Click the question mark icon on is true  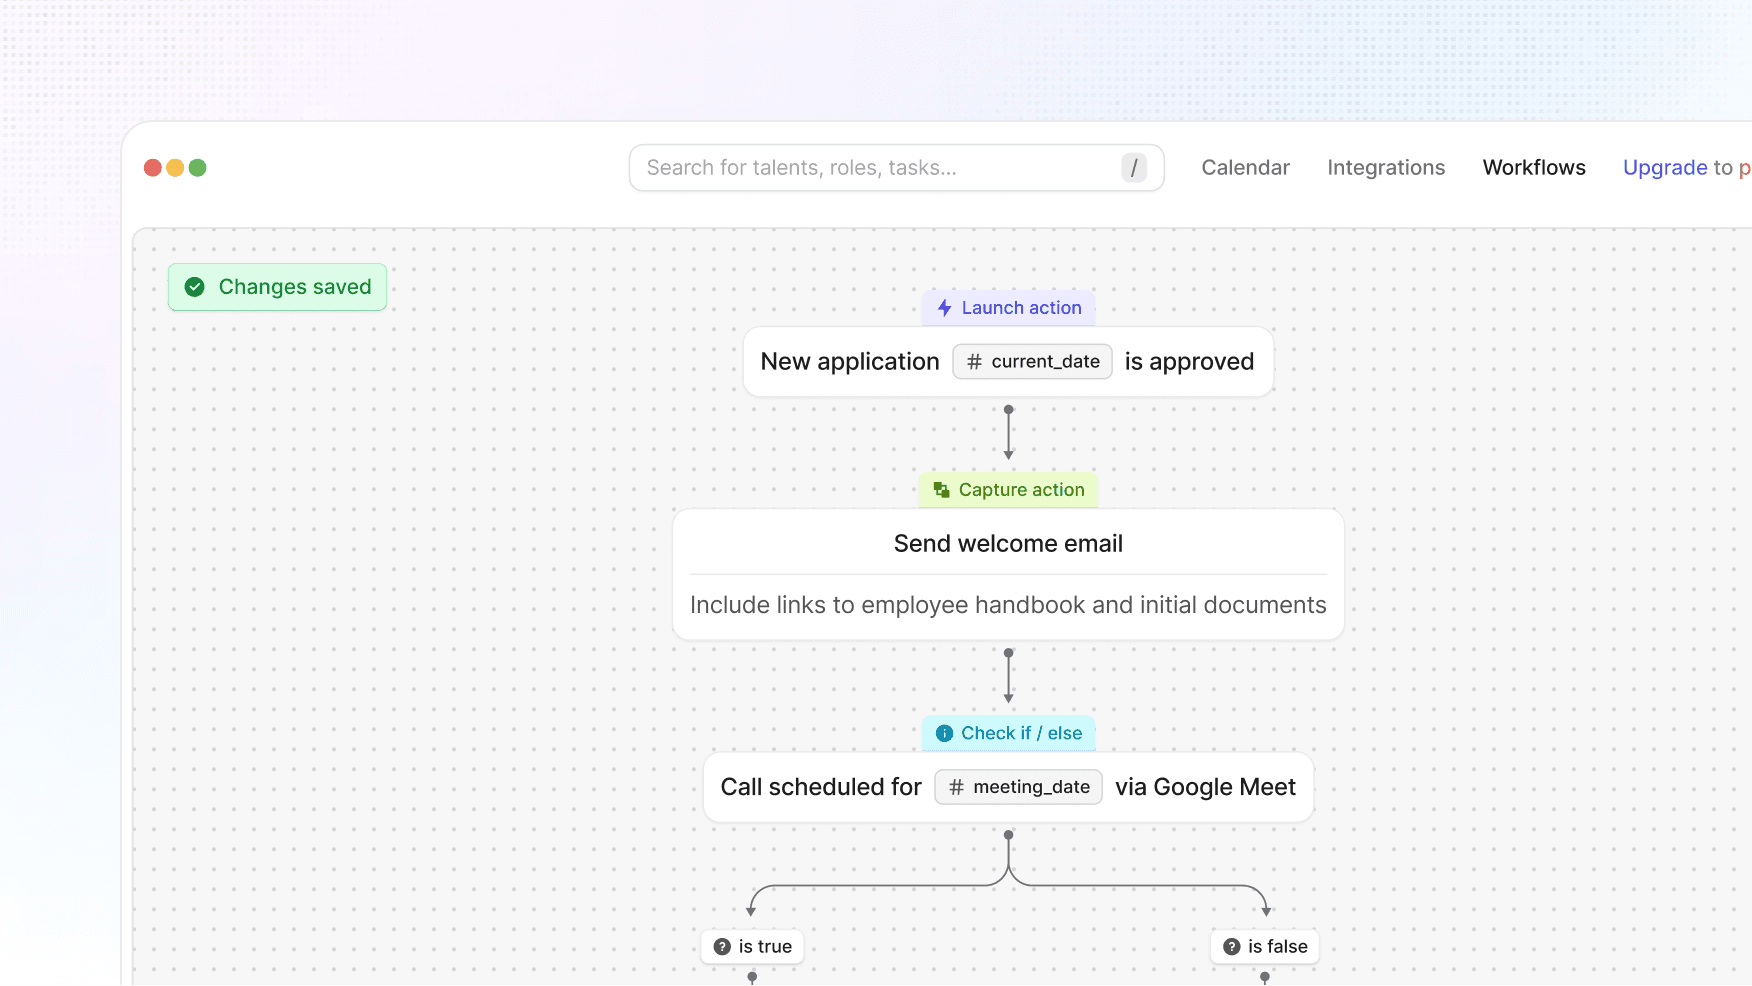[x=722, y=947]
